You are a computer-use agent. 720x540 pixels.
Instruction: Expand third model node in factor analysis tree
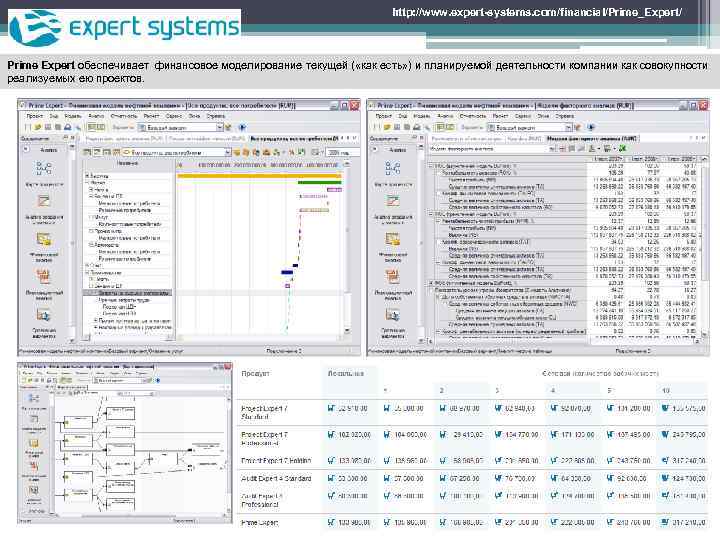click(x=432, y=283)
